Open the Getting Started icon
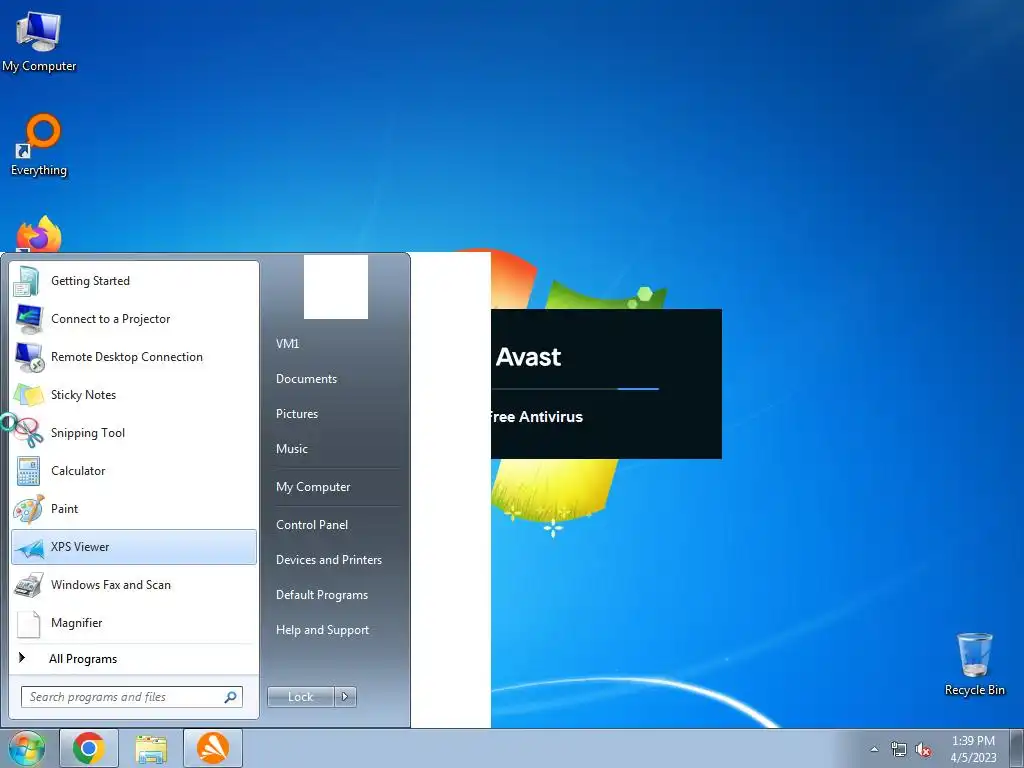The width and height of the screenshot is (1024, 768). point(27,281)
